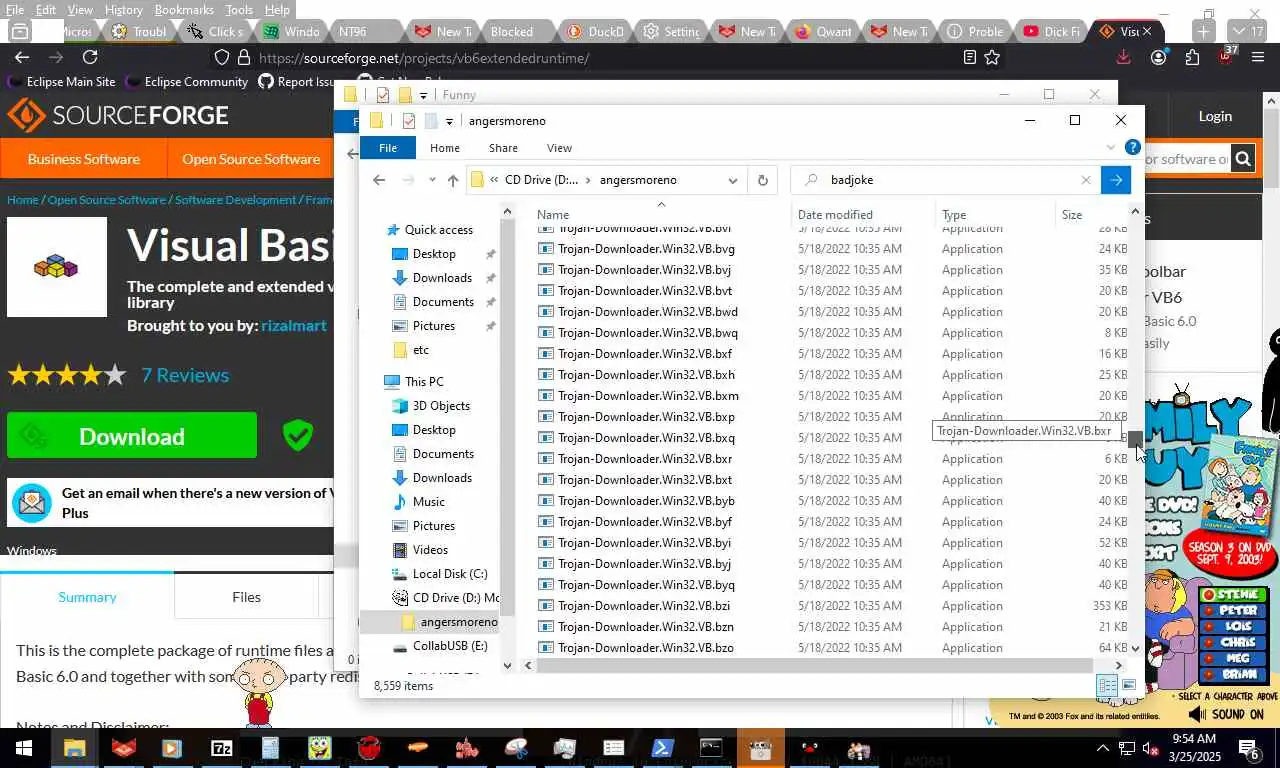1280x768 pixels.
Task: Open the 7 Reviews link
Action: pyautogui.click(x=185, y=375)
